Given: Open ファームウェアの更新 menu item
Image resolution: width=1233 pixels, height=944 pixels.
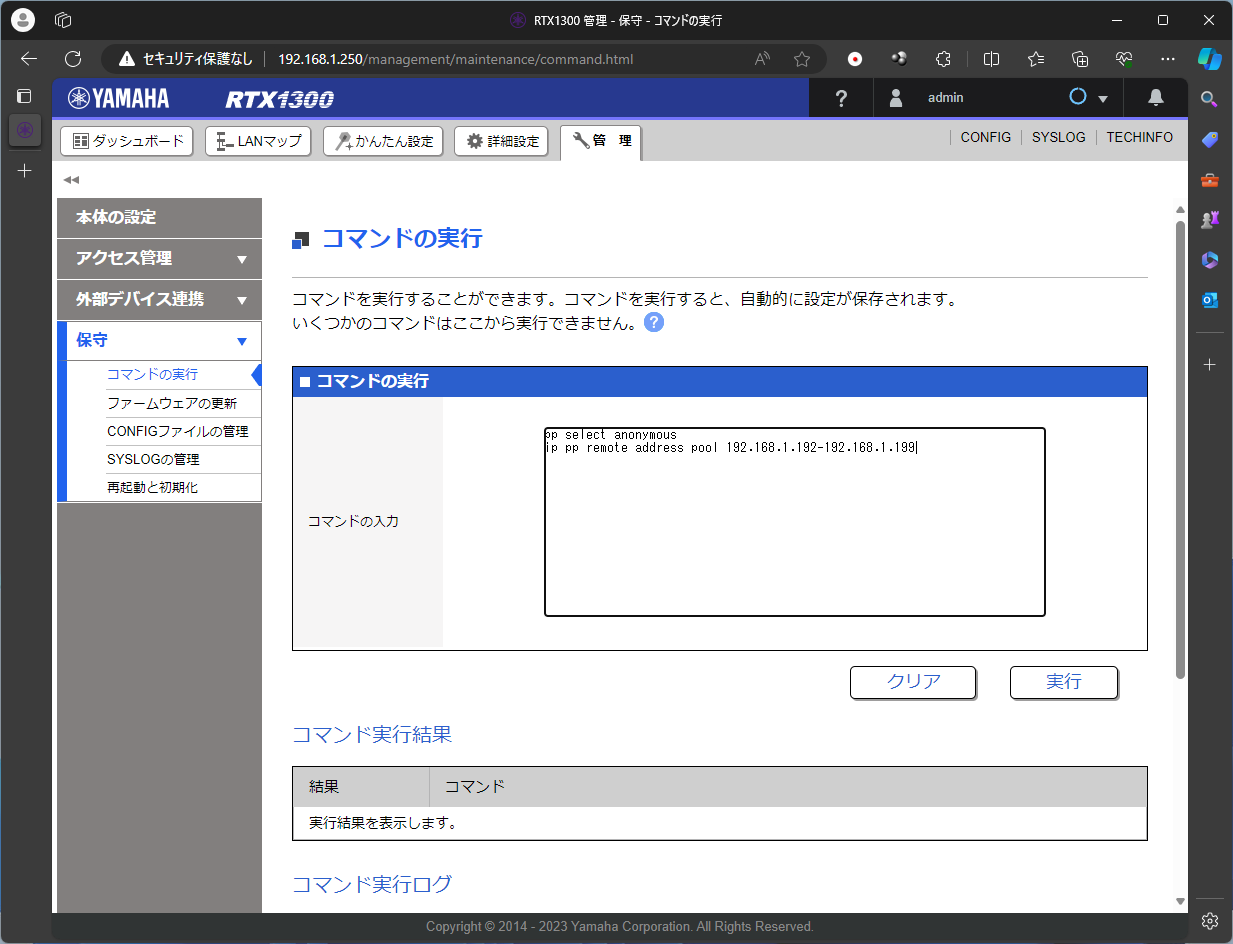Looking at the screenshot, I should coord(172,403).
